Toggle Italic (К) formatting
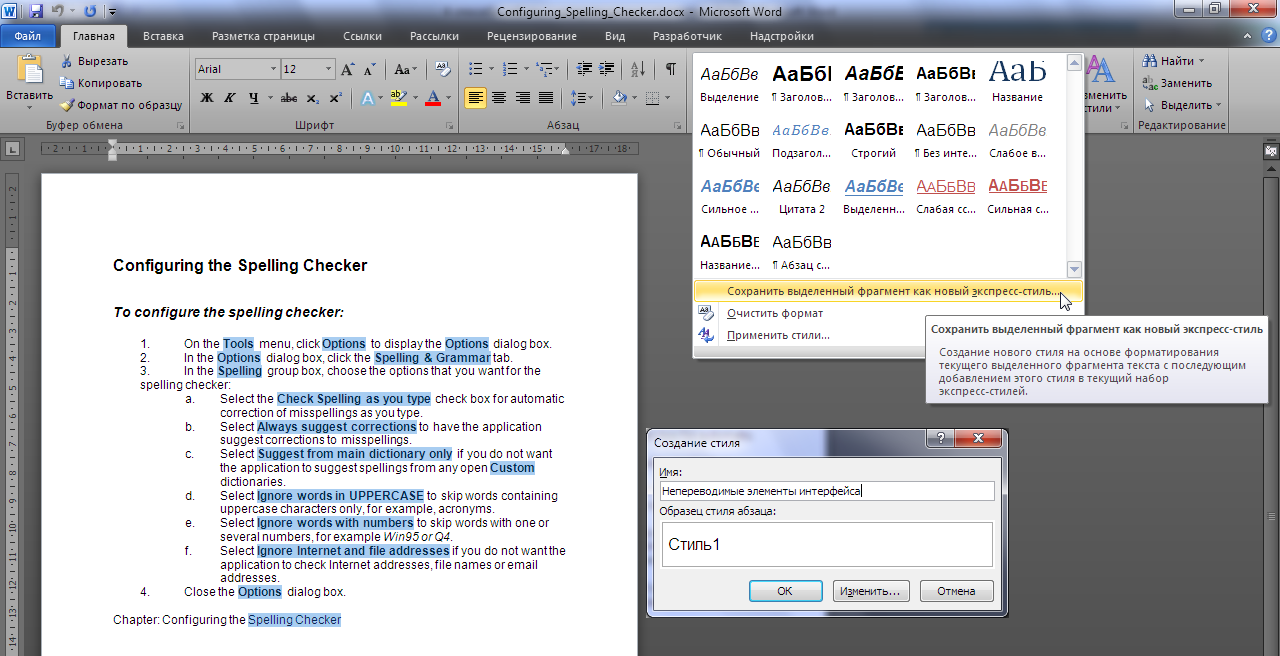 click(231, 98)
